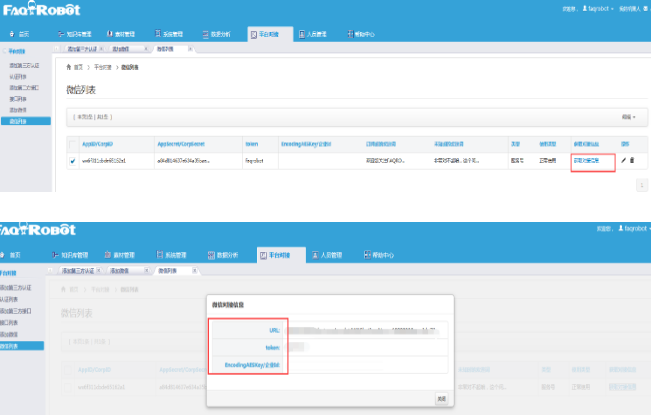Open 人员管理 menu in lower screenshot
651x415 pixels.
pos(327,255)
